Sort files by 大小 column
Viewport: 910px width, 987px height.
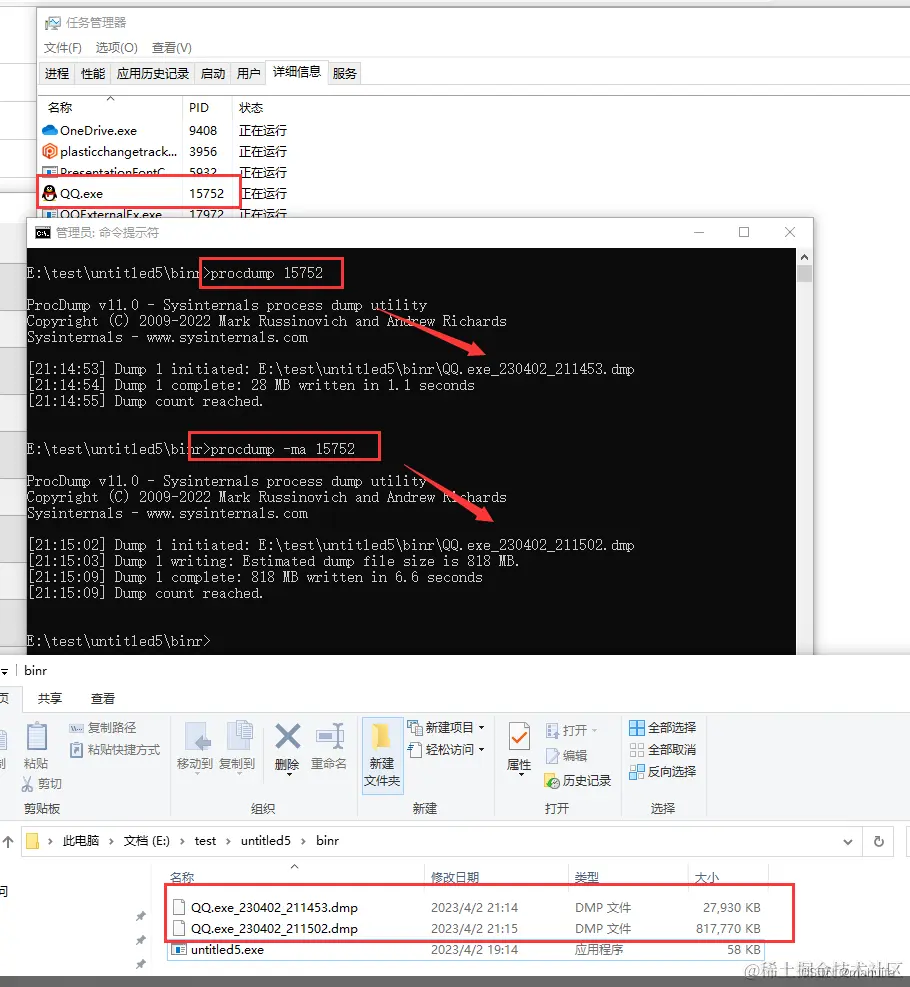[x=707, y=877]
